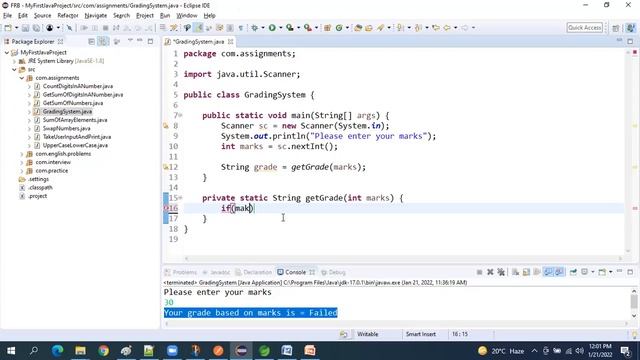Click the New file toolbar icon
The width and height of the screenshot is (640, 360).
click(x=8, y=28)
